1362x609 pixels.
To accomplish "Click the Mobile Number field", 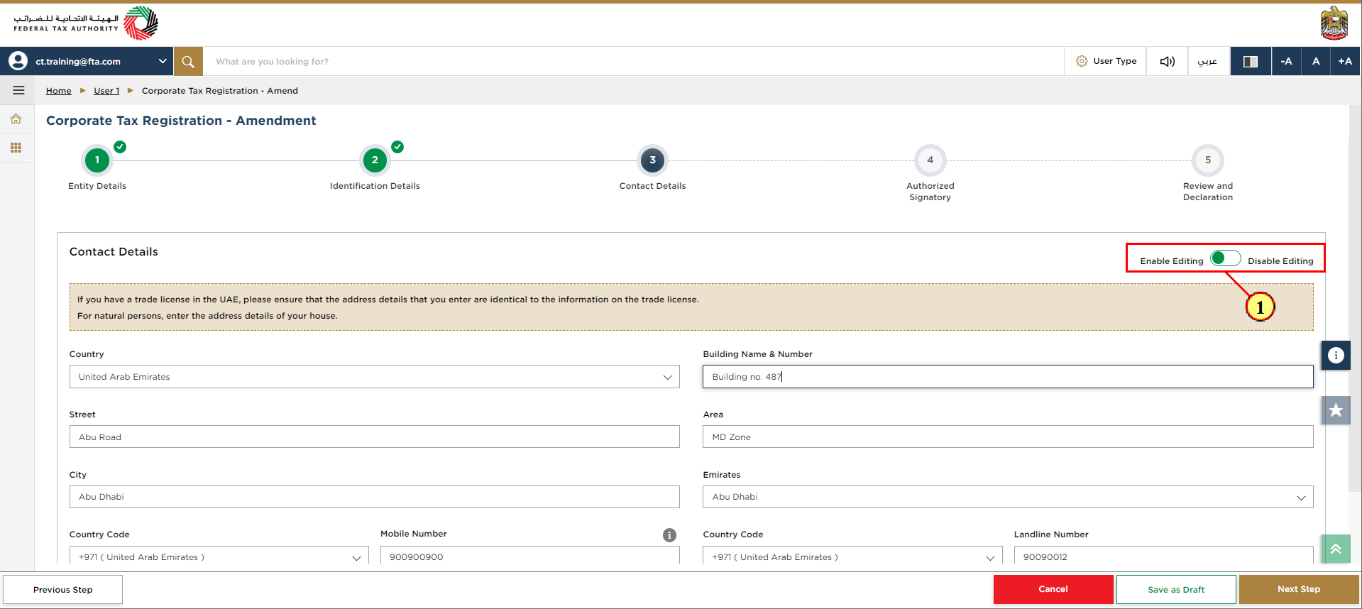I will (x=530, y=557).
